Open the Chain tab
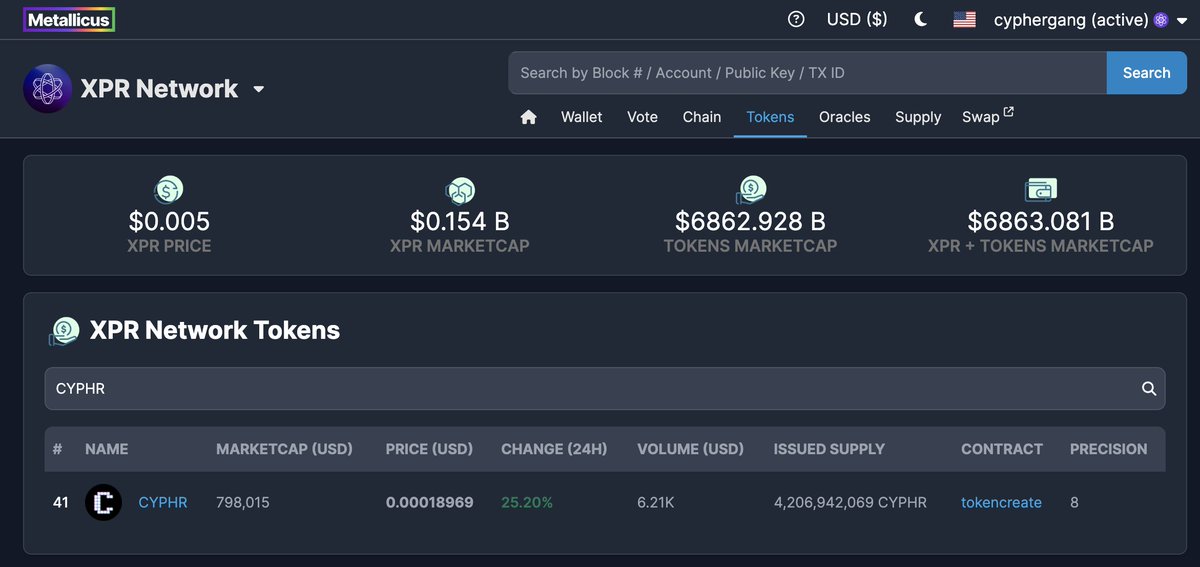Image resolution: width=1200 pixels, height=567 pixels. click(x=702, y=117)
